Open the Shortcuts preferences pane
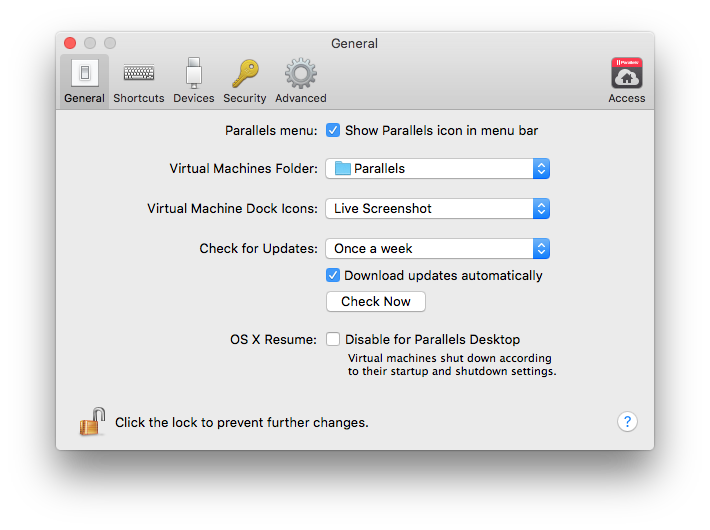Image resolution: width=710 pixels, height=530 pixels. [138, 80]
